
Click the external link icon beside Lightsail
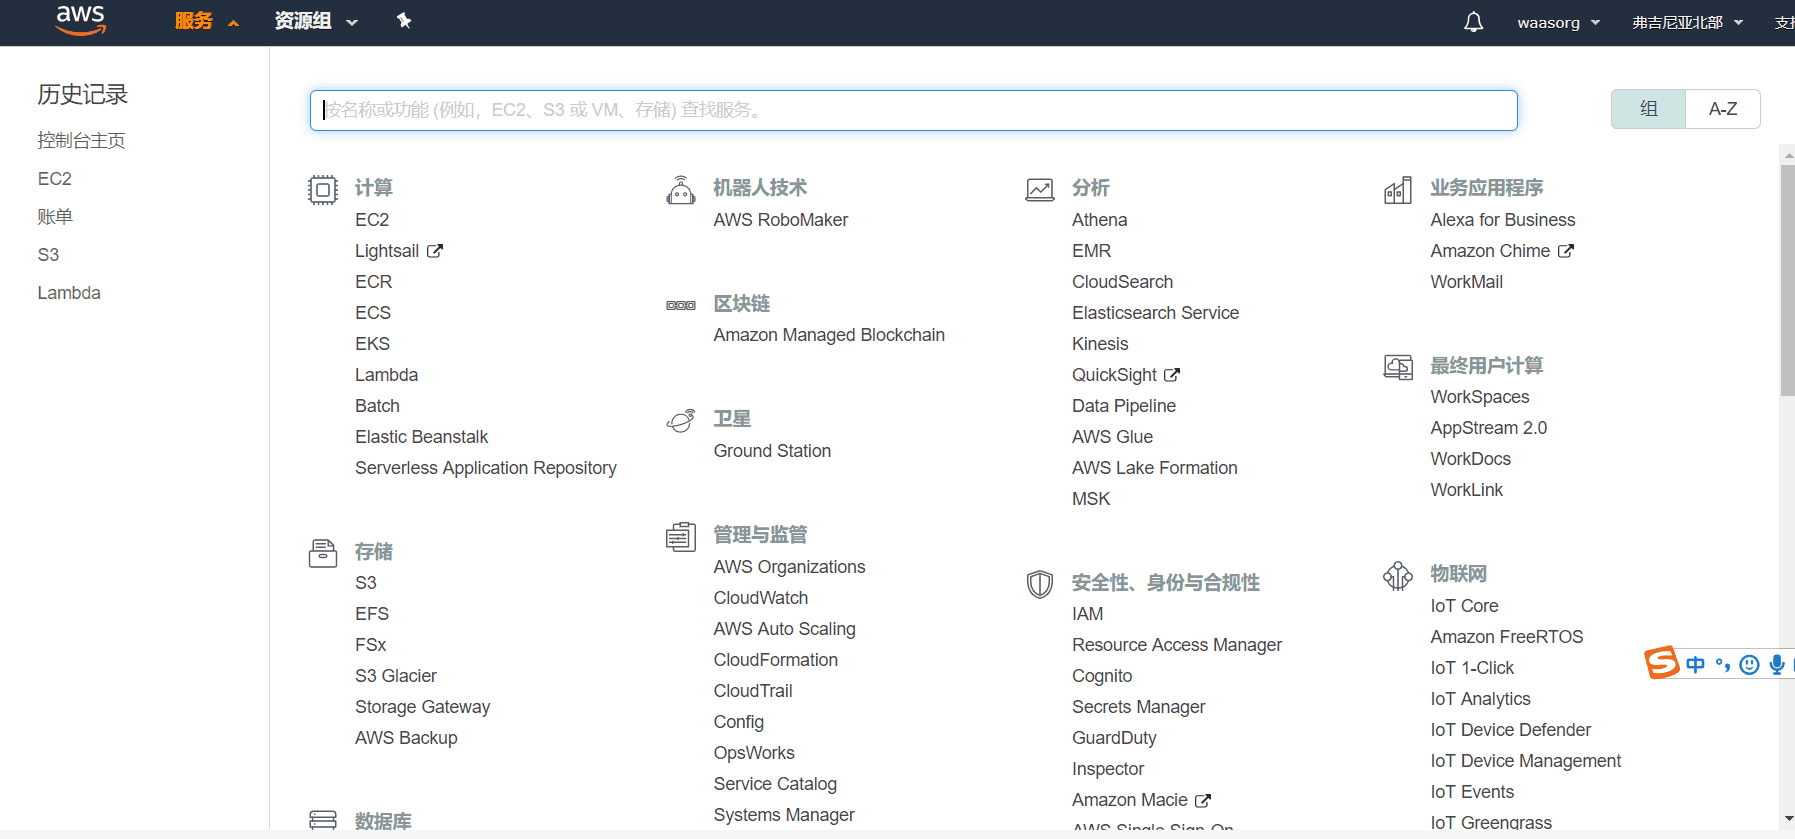point(435,251)
